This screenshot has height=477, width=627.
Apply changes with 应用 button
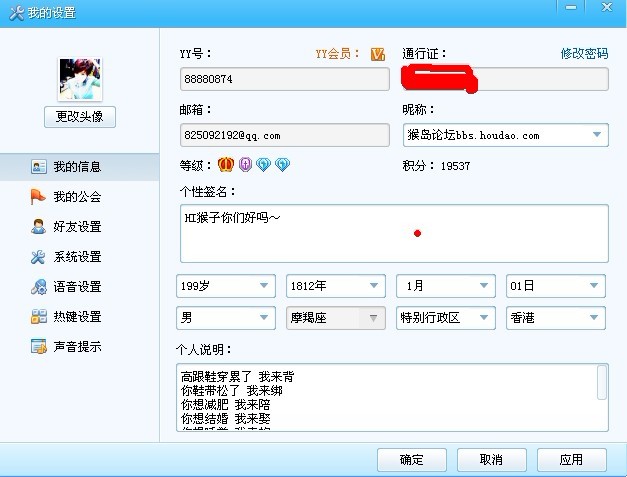pyautogui.click(x=572, y=459)
